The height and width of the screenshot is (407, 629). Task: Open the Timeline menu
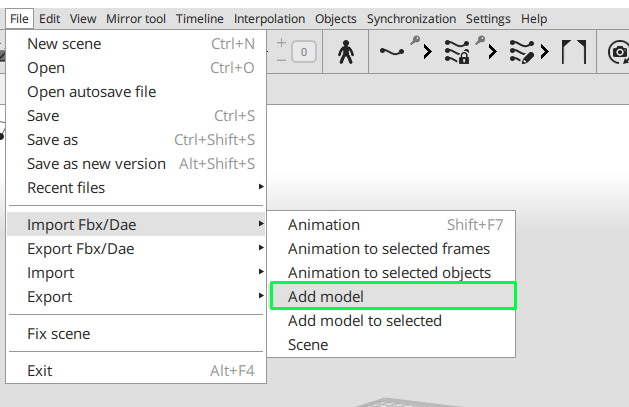(x=199, y=19)
